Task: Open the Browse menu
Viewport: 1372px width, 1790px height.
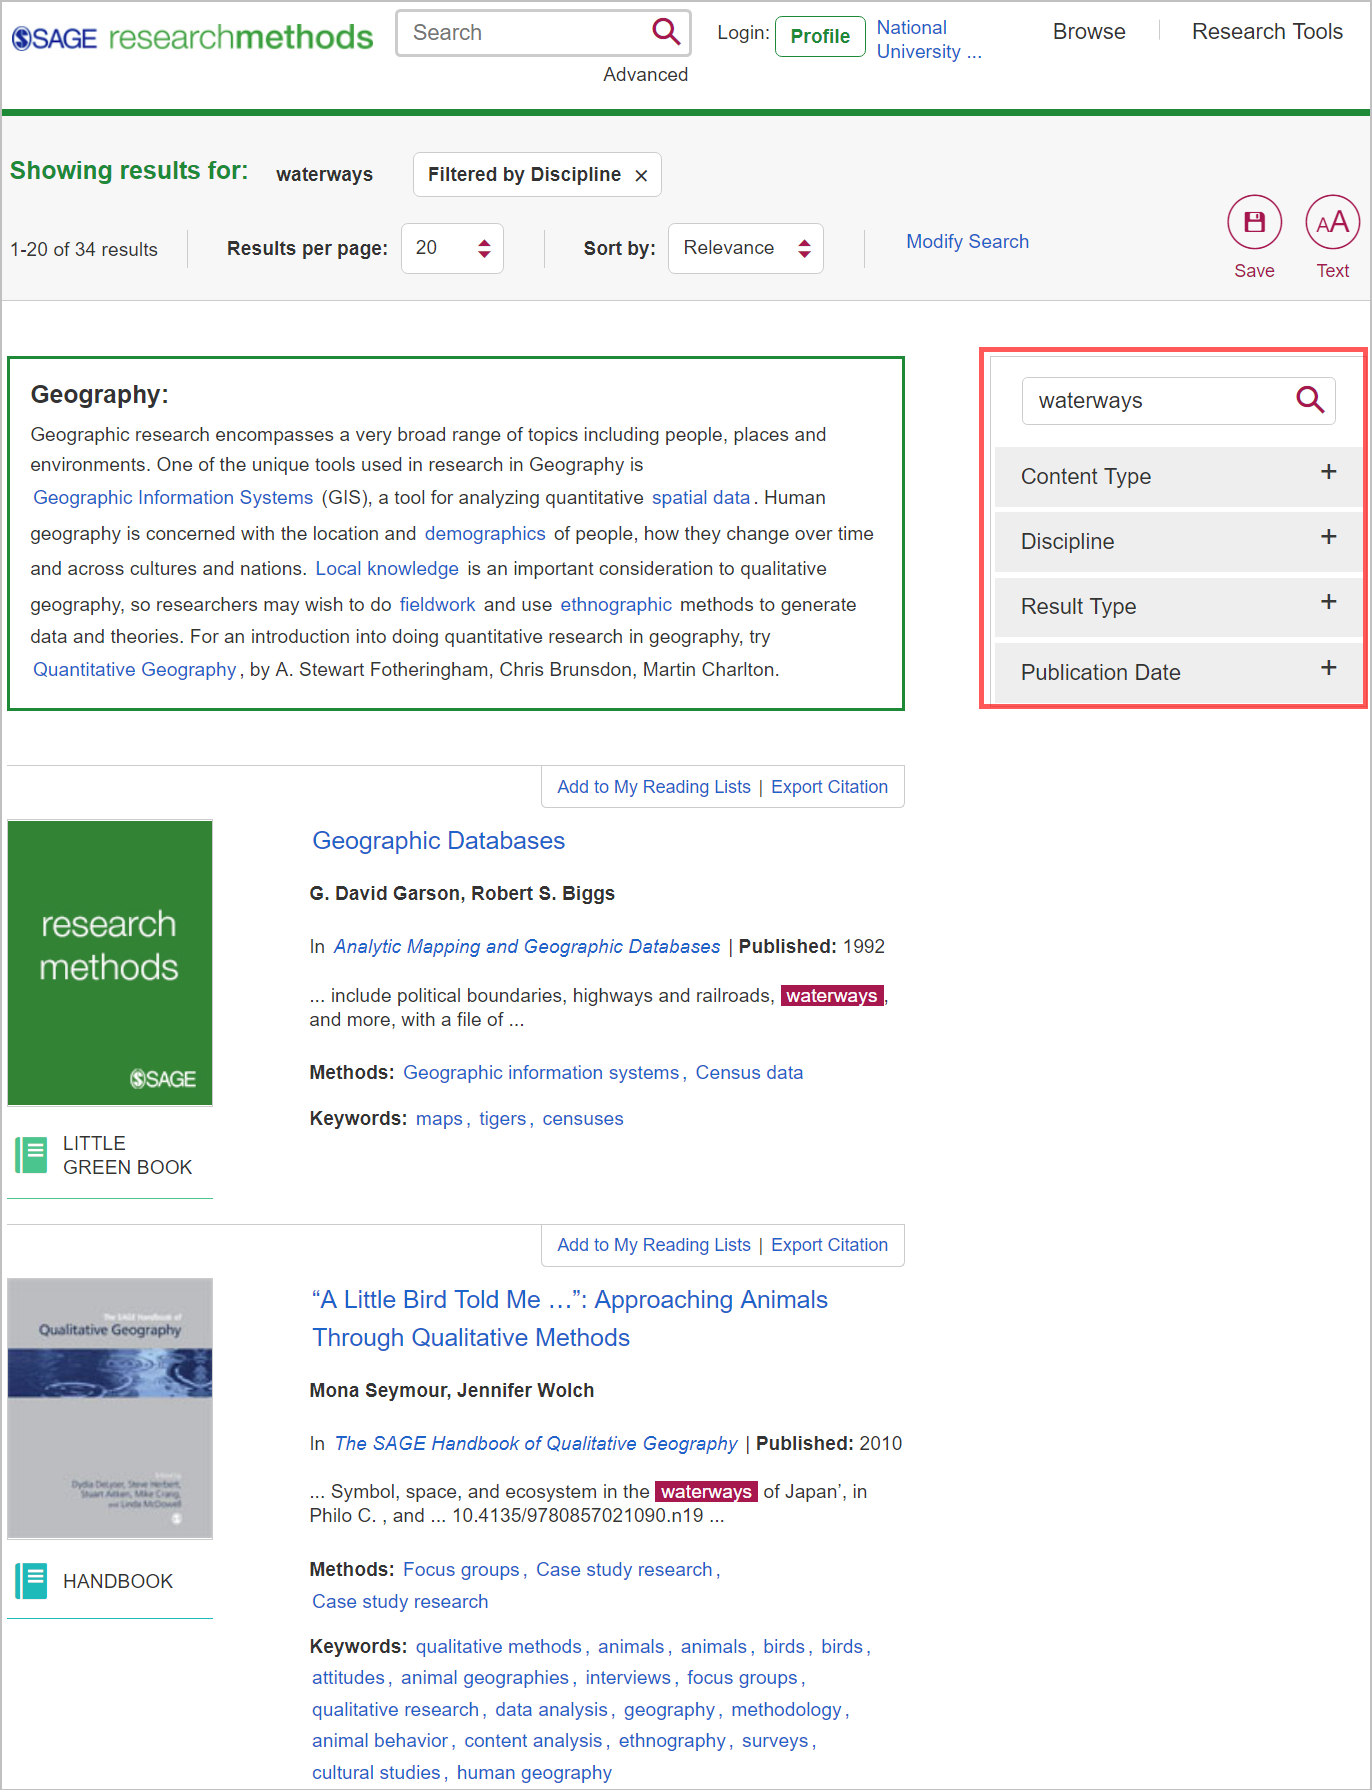Action: (x=1089, y=32)
